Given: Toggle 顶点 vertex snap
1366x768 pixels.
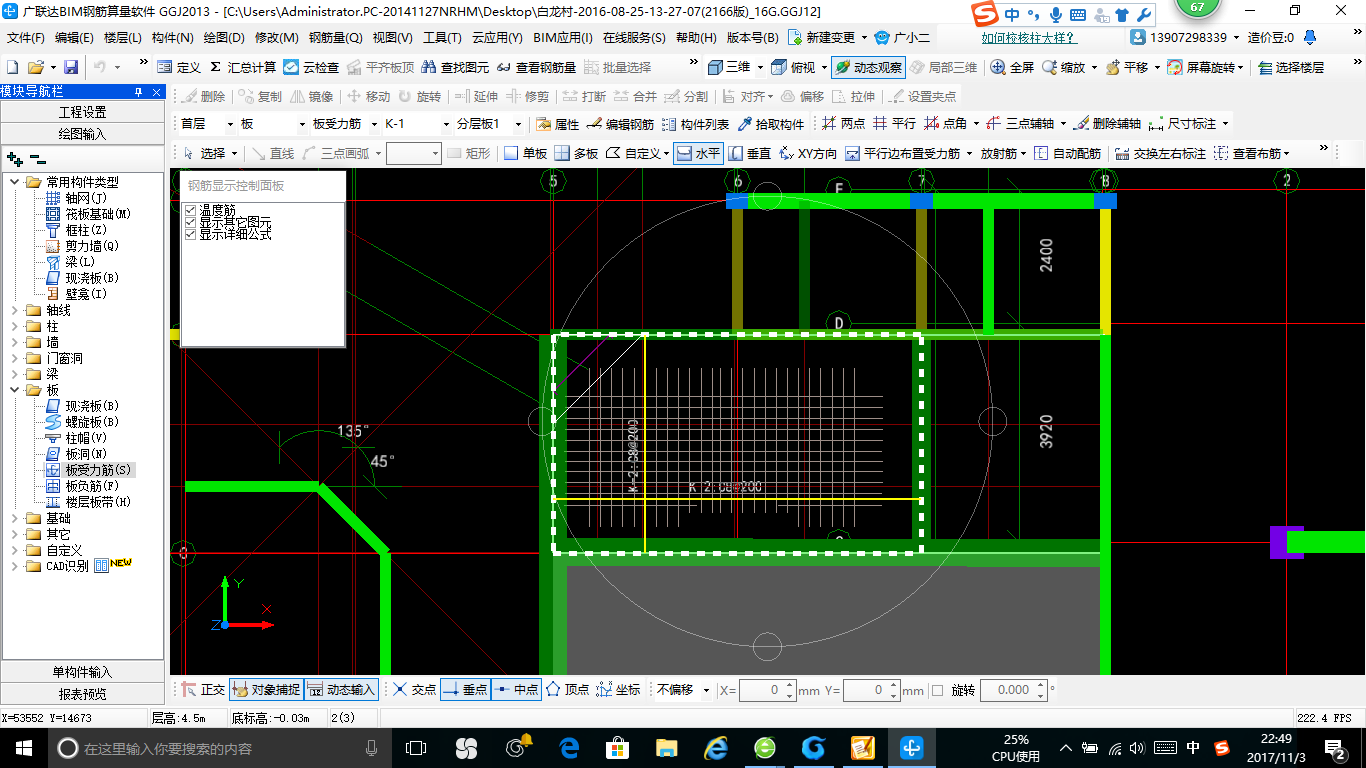Looking at the screenshot, I should pyautogui.click(x=567, y=690).
